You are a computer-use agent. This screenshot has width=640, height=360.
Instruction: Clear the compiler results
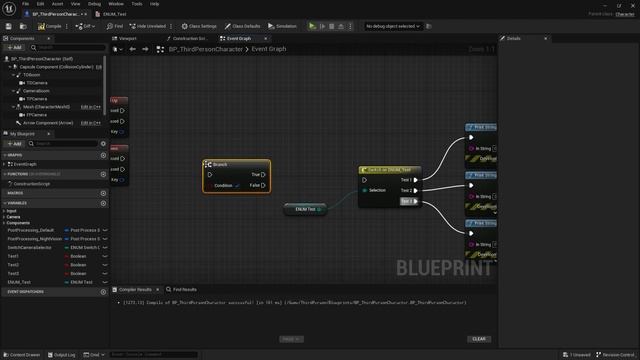click(x=479, y=339)
